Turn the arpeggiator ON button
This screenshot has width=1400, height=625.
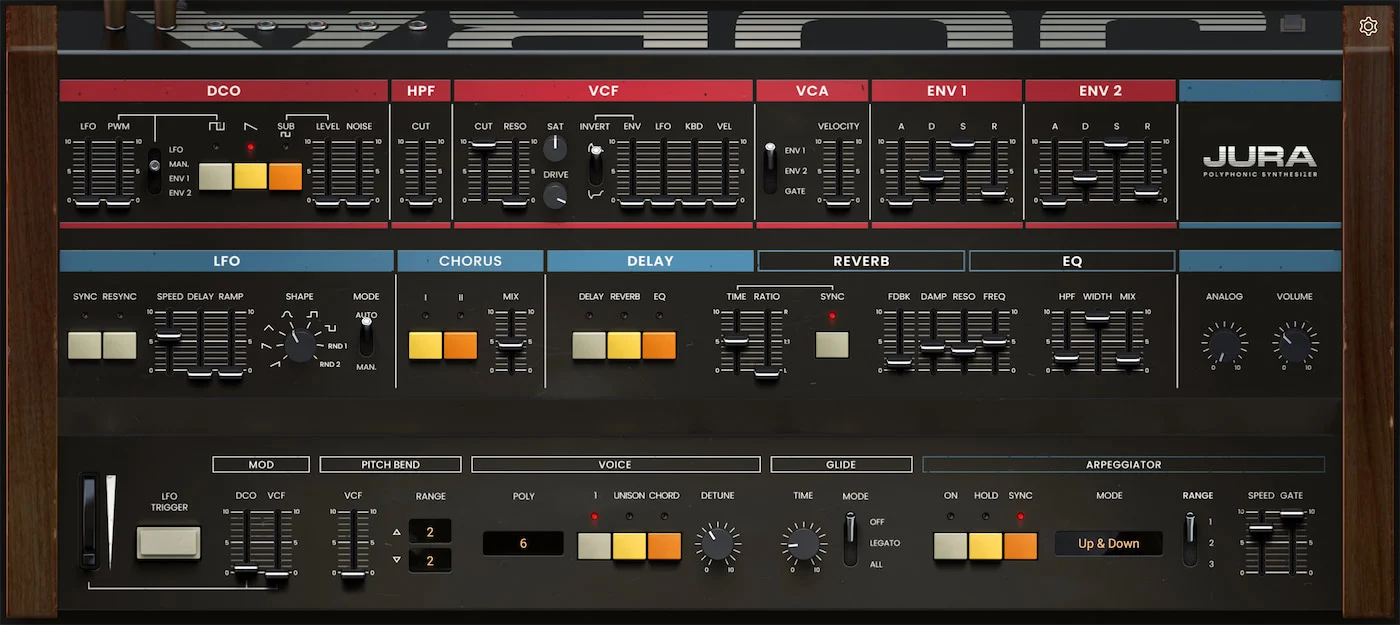point(950,546)
